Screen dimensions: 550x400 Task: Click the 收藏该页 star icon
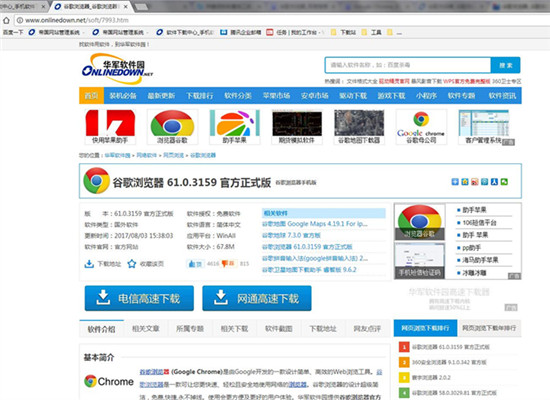tap(132, 264)
